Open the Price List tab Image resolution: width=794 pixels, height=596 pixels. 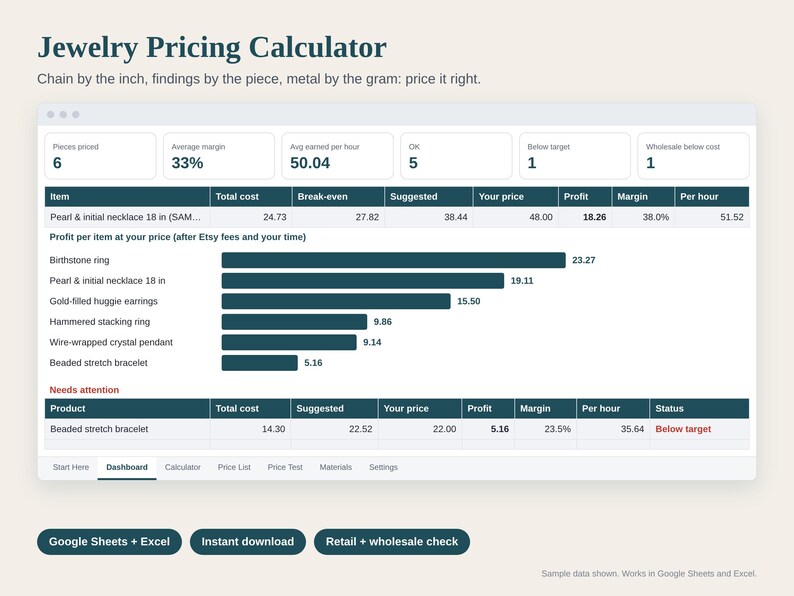click(x=234, y=467)
